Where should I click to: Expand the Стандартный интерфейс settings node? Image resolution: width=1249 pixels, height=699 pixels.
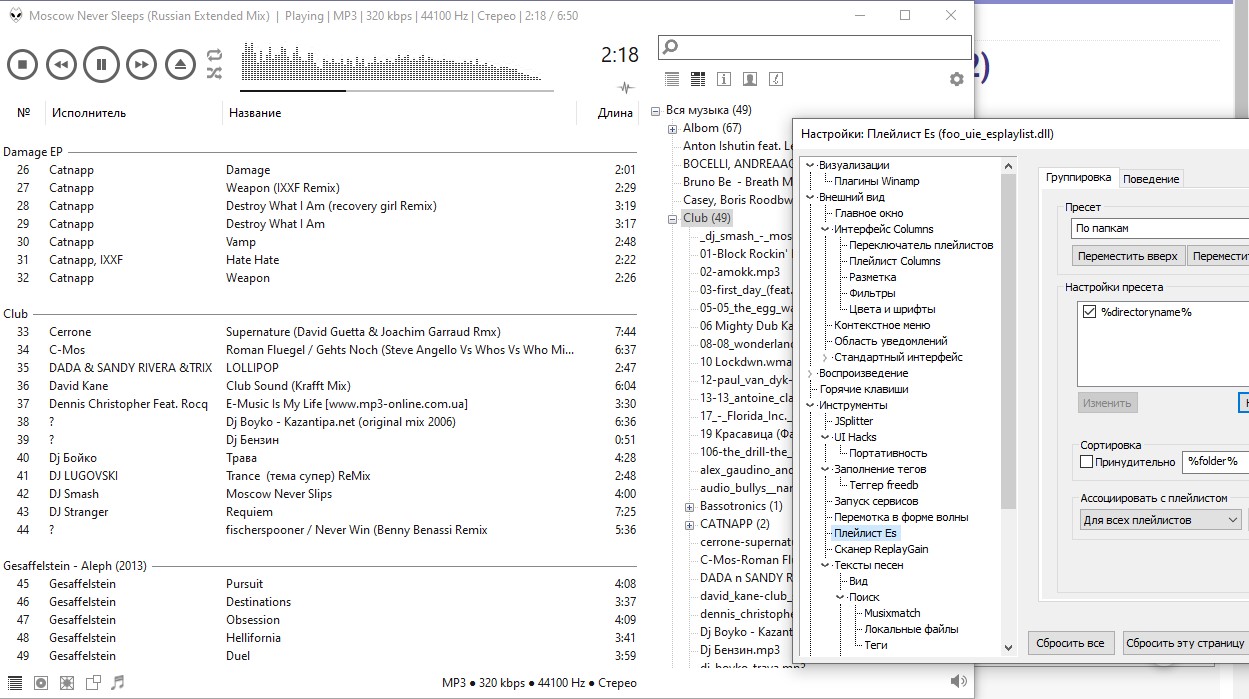(x=825, y=357)
